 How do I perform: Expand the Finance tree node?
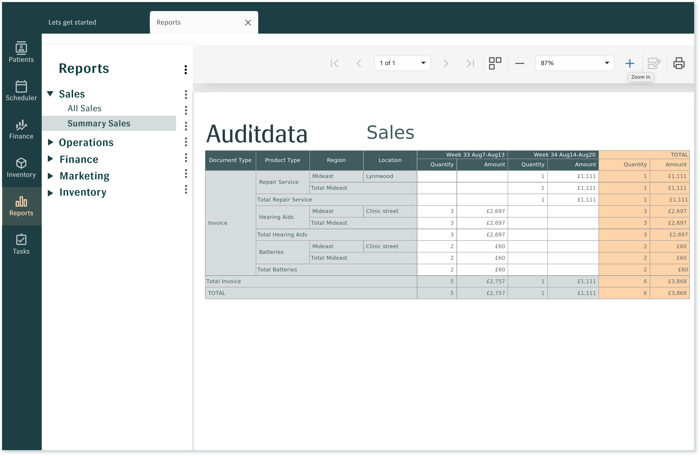(50, 159)
